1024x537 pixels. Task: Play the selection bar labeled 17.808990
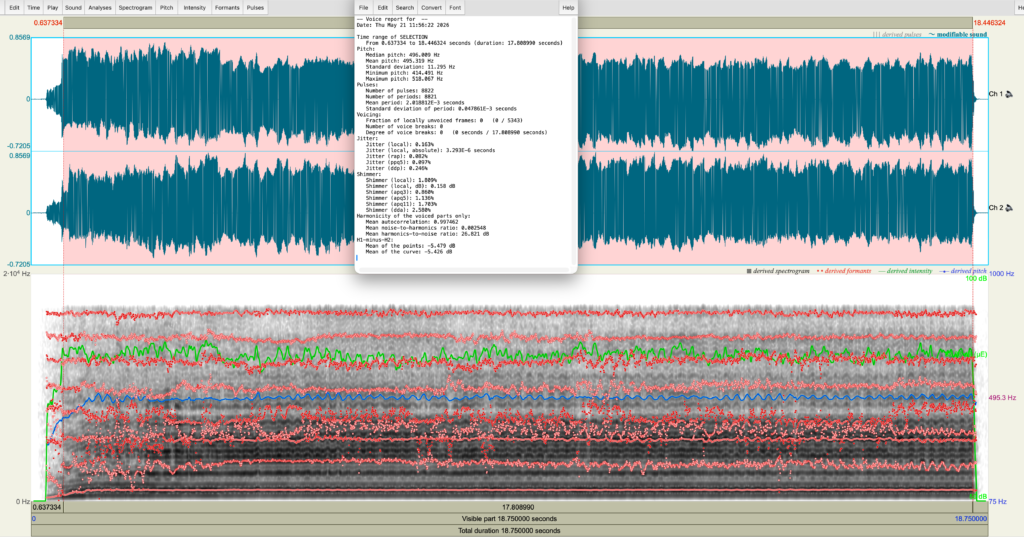click(518, 507)
